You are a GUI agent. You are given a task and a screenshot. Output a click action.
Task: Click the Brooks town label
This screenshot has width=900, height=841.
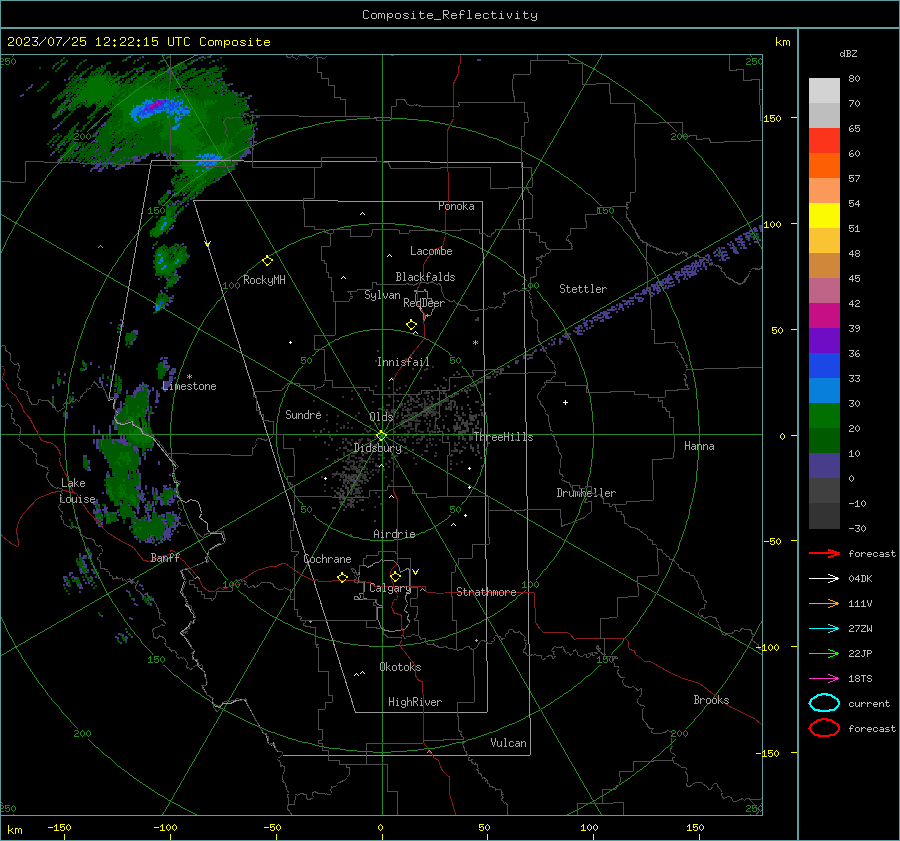click(x=711, y=700)
